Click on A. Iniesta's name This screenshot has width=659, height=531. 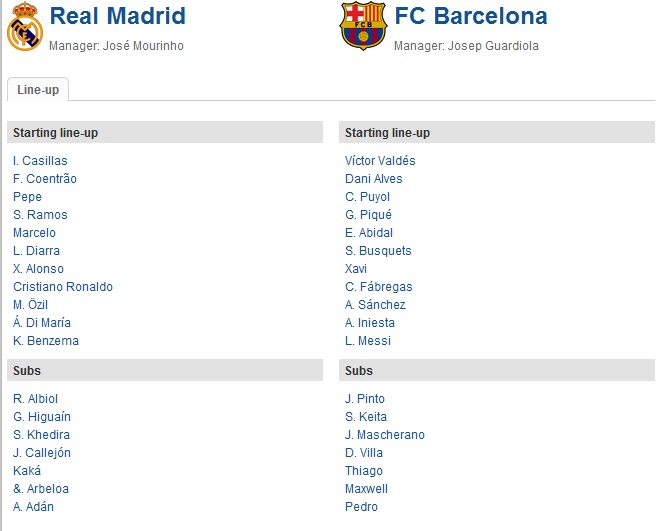pos(370,323)
